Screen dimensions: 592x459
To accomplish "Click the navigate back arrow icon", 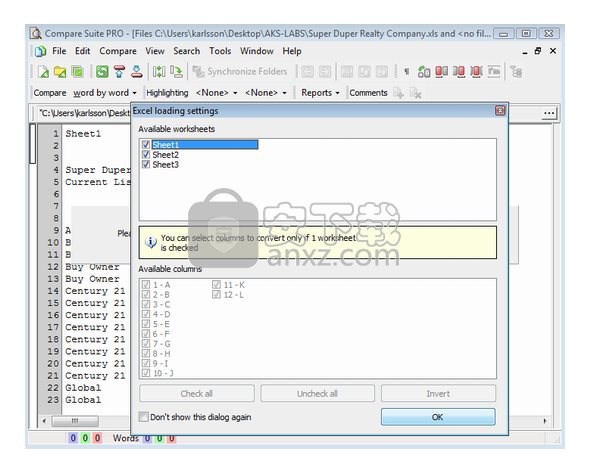I will click(307, 72).
